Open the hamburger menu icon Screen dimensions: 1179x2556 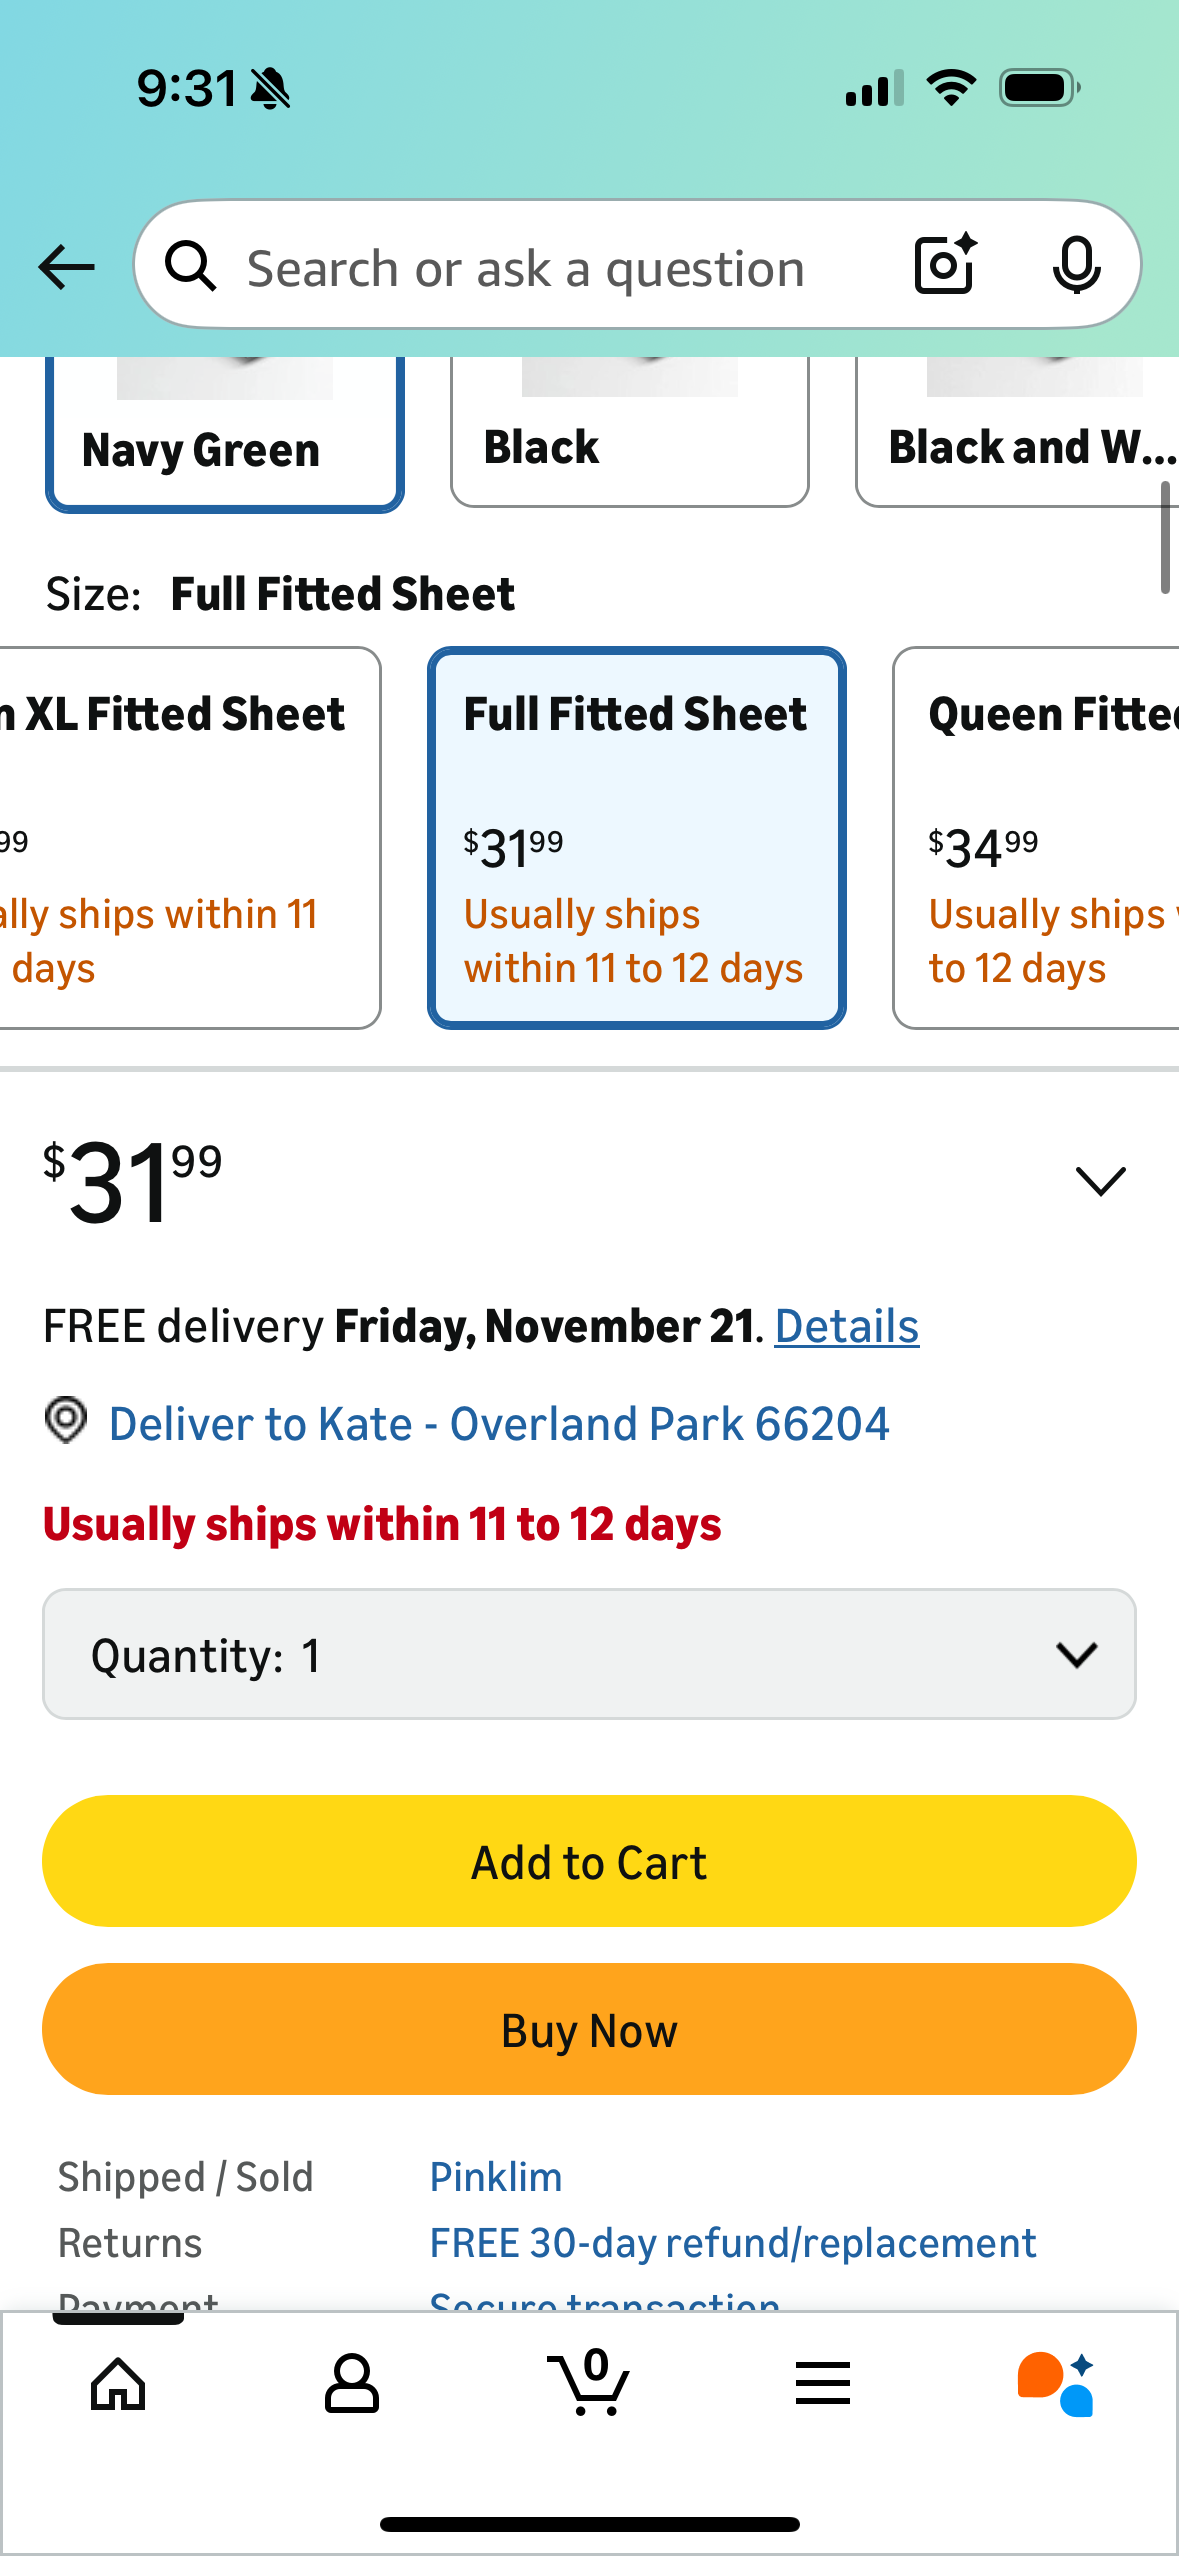(x=823, y=2384)
